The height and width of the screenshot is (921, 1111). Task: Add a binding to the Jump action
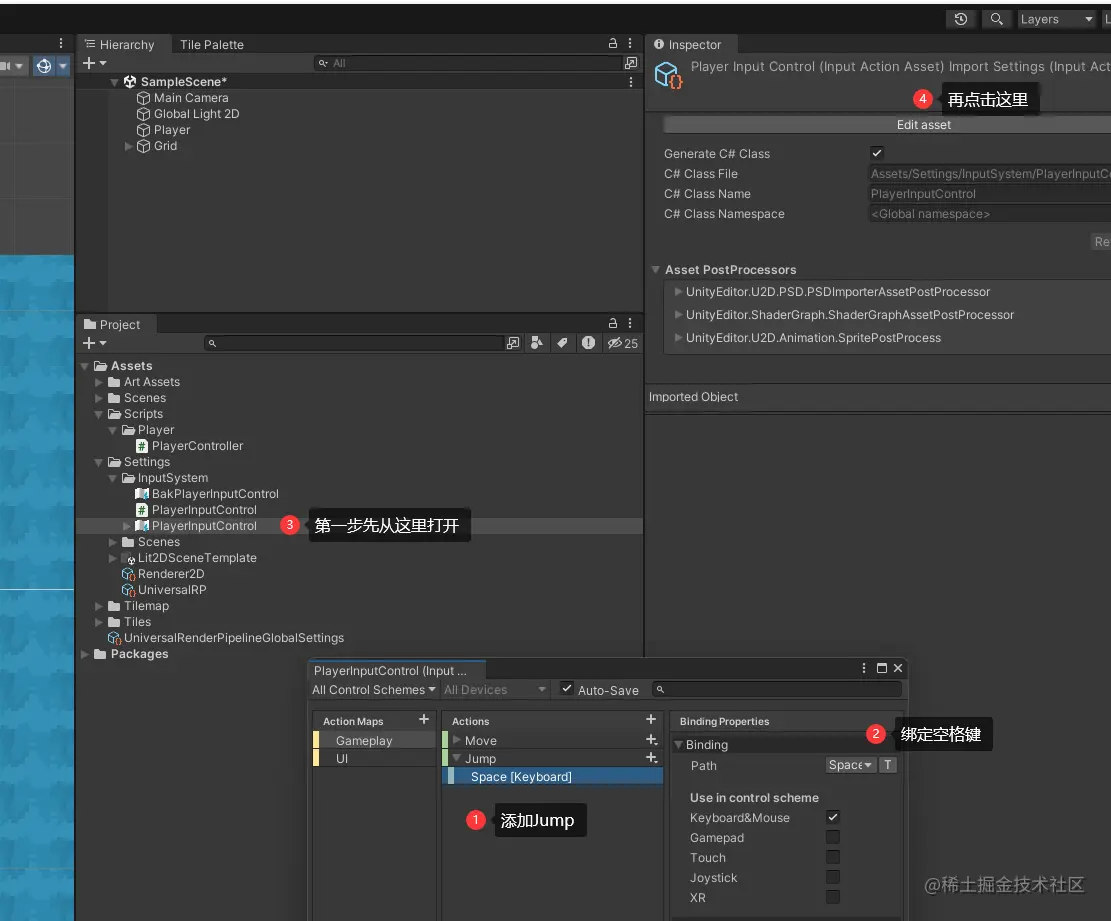click(x=651, y=758)
